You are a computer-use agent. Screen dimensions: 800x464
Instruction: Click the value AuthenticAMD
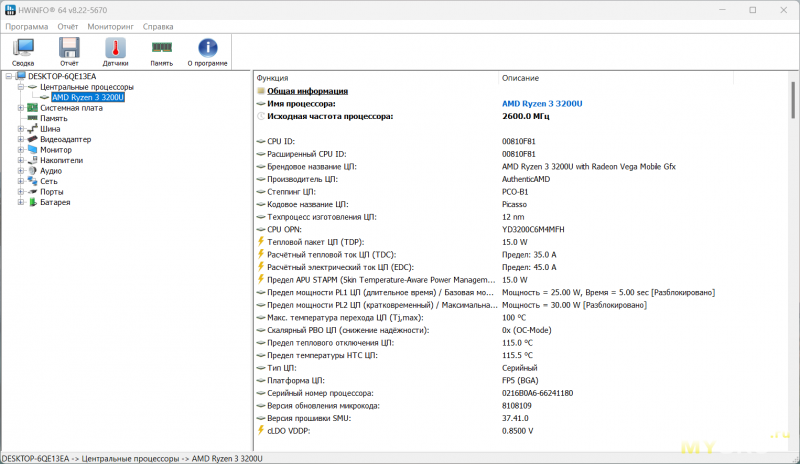point(526,179)
